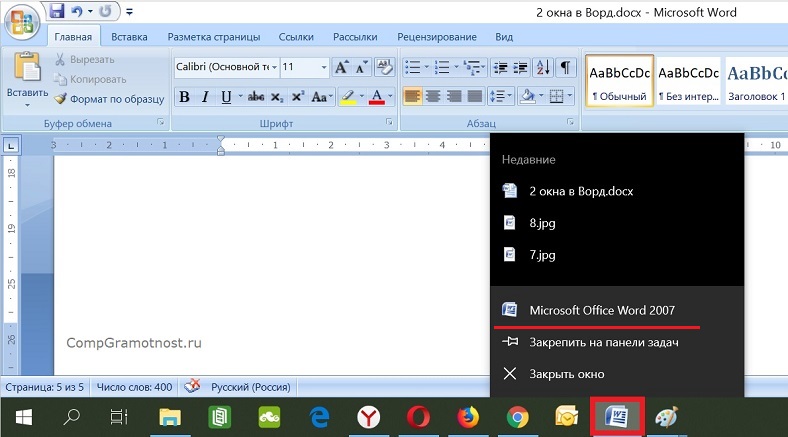Clear formatting with eraser icon

click(x=385, y=67)
